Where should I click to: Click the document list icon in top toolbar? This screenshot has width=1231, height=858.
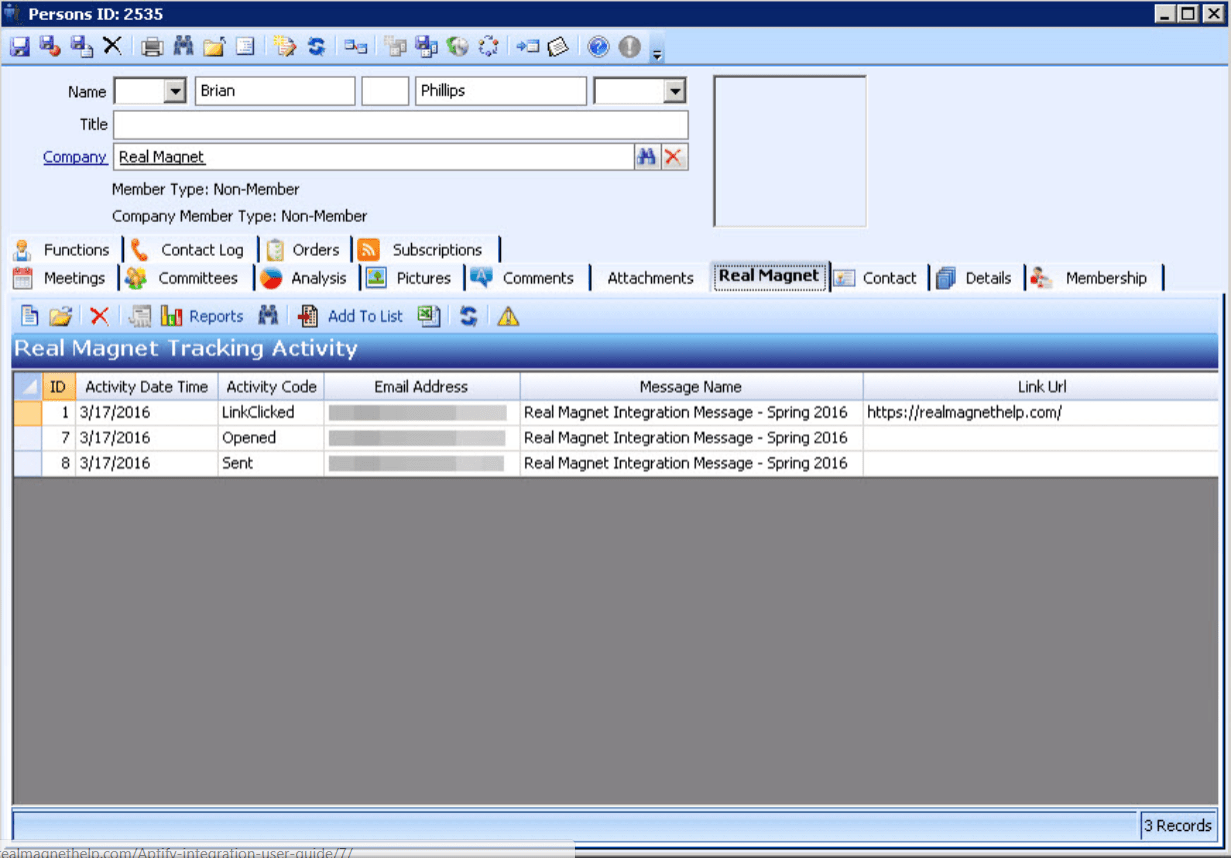pos(245,46)
